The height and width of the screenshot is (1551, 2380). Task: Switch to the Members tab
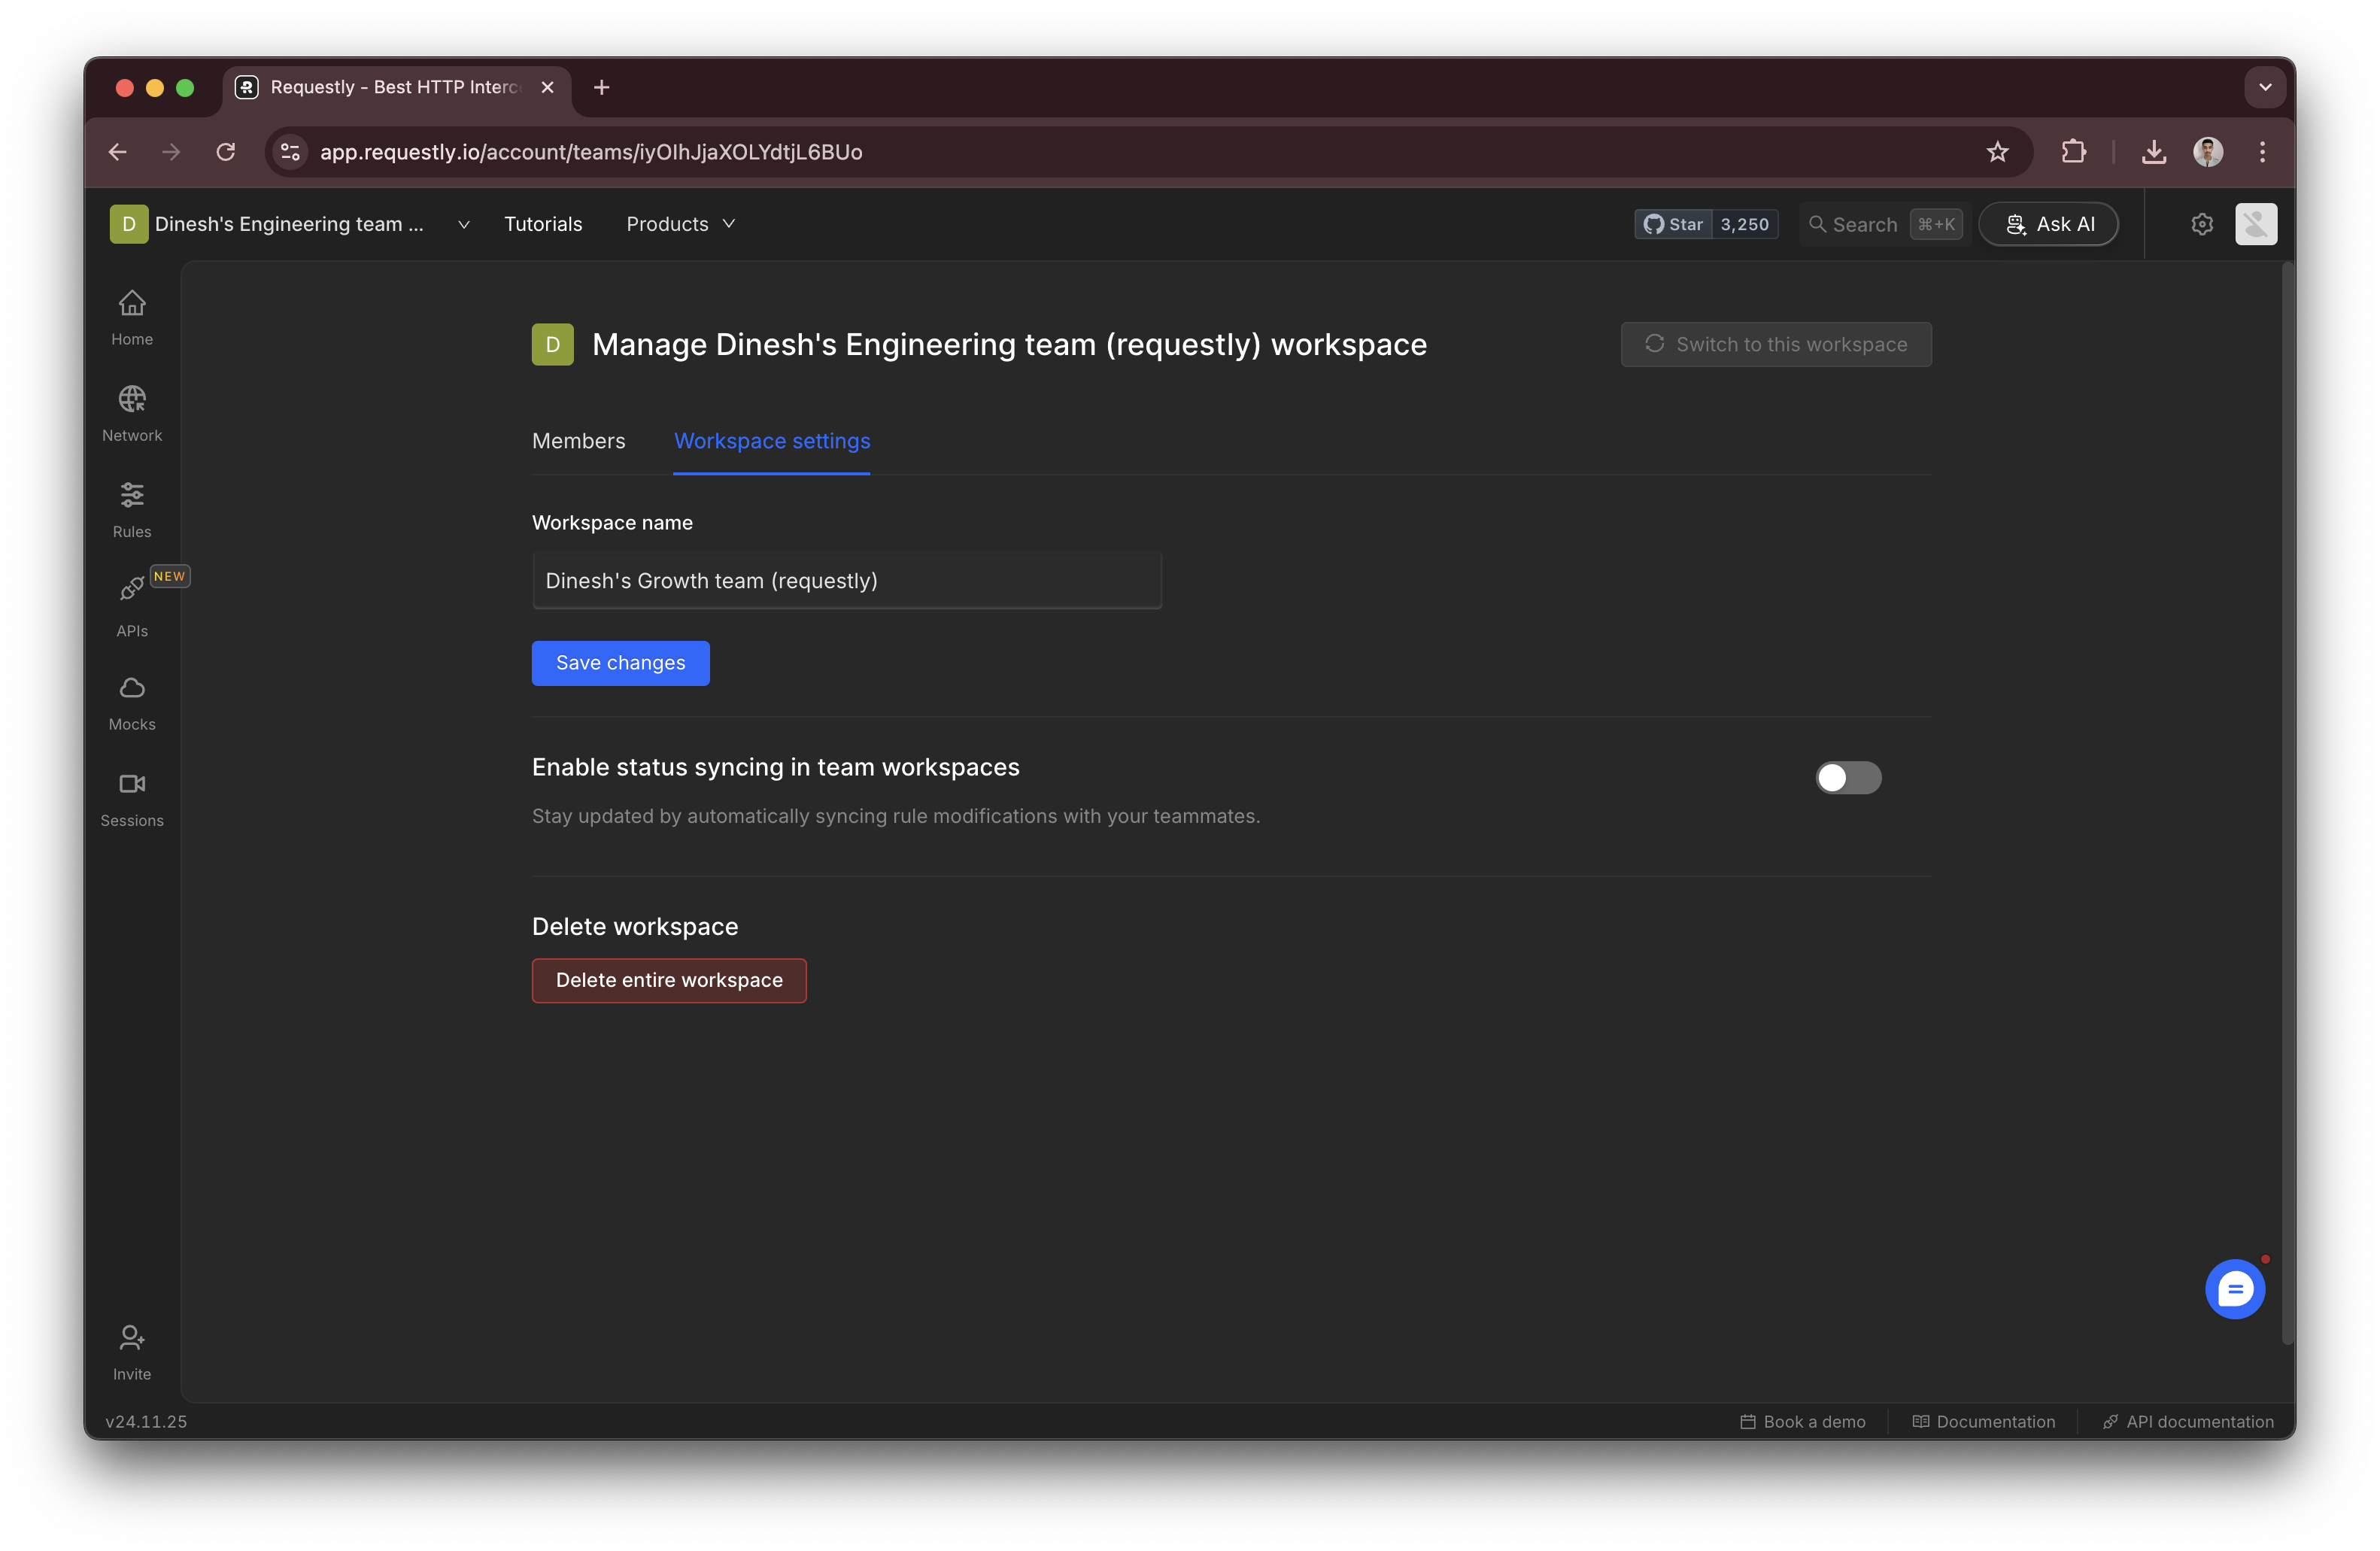click(578, 441)
